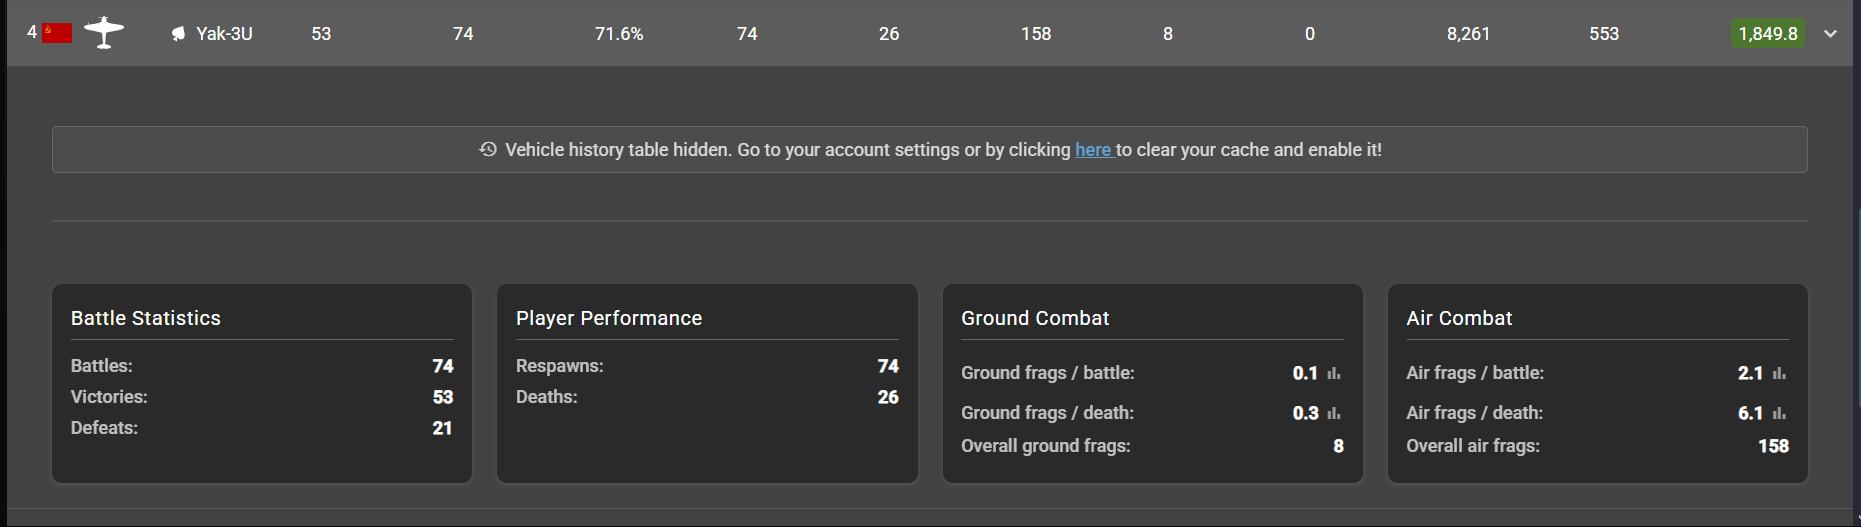
Task: Collapse the Yak-3U row with the chevron
Action: pyautogui.click(x=1830, y=34)
